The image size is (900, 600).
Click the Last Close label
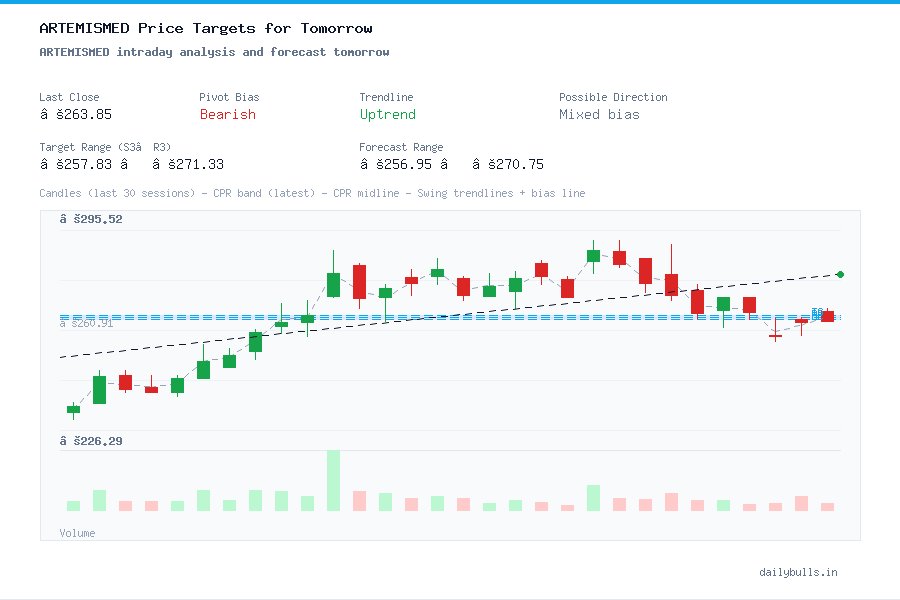69,97
